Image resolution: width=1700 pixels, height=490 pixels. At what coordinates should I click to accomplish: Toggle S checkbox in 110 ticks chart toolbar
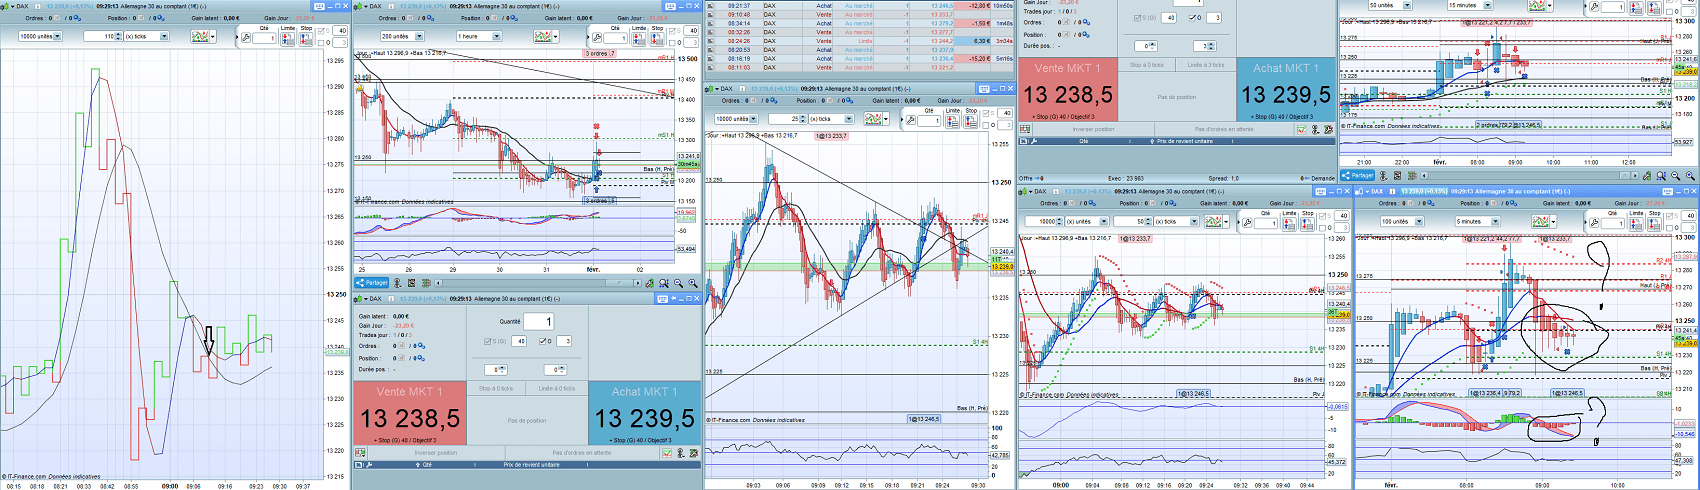point(321,31)
